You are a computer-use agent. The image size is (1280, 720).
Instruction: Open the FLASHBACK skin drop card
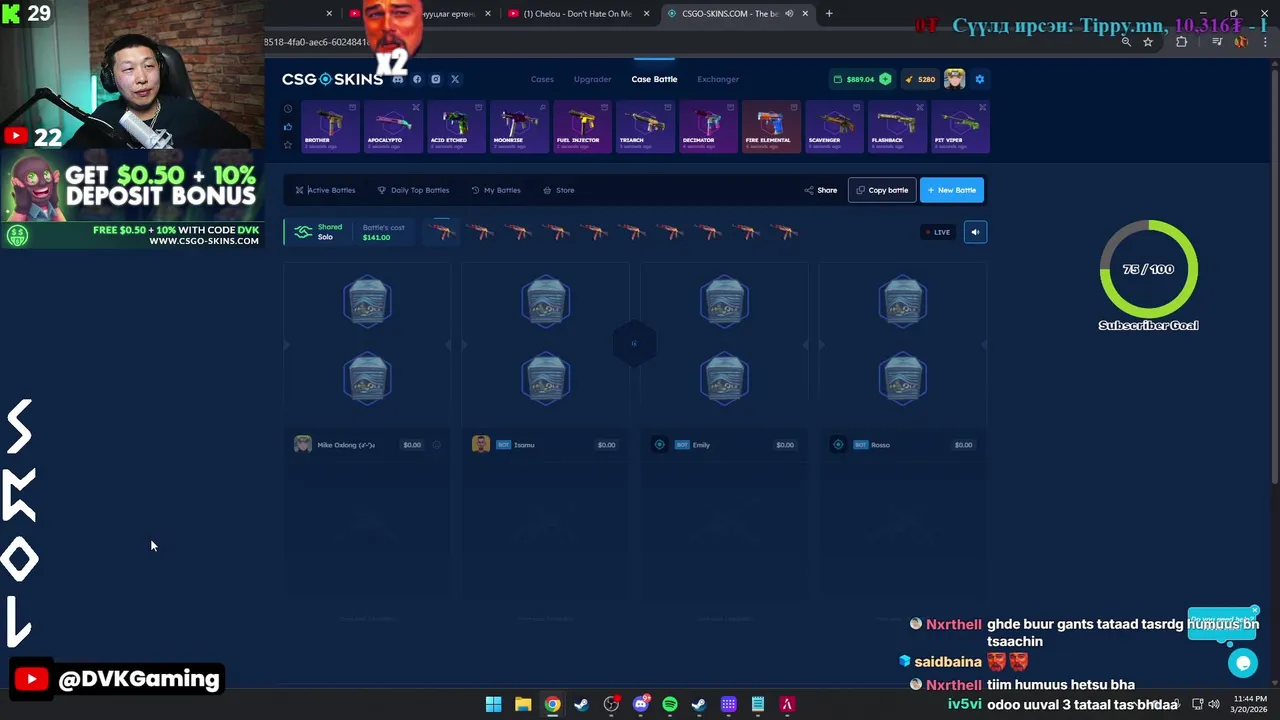click(897, 127)
